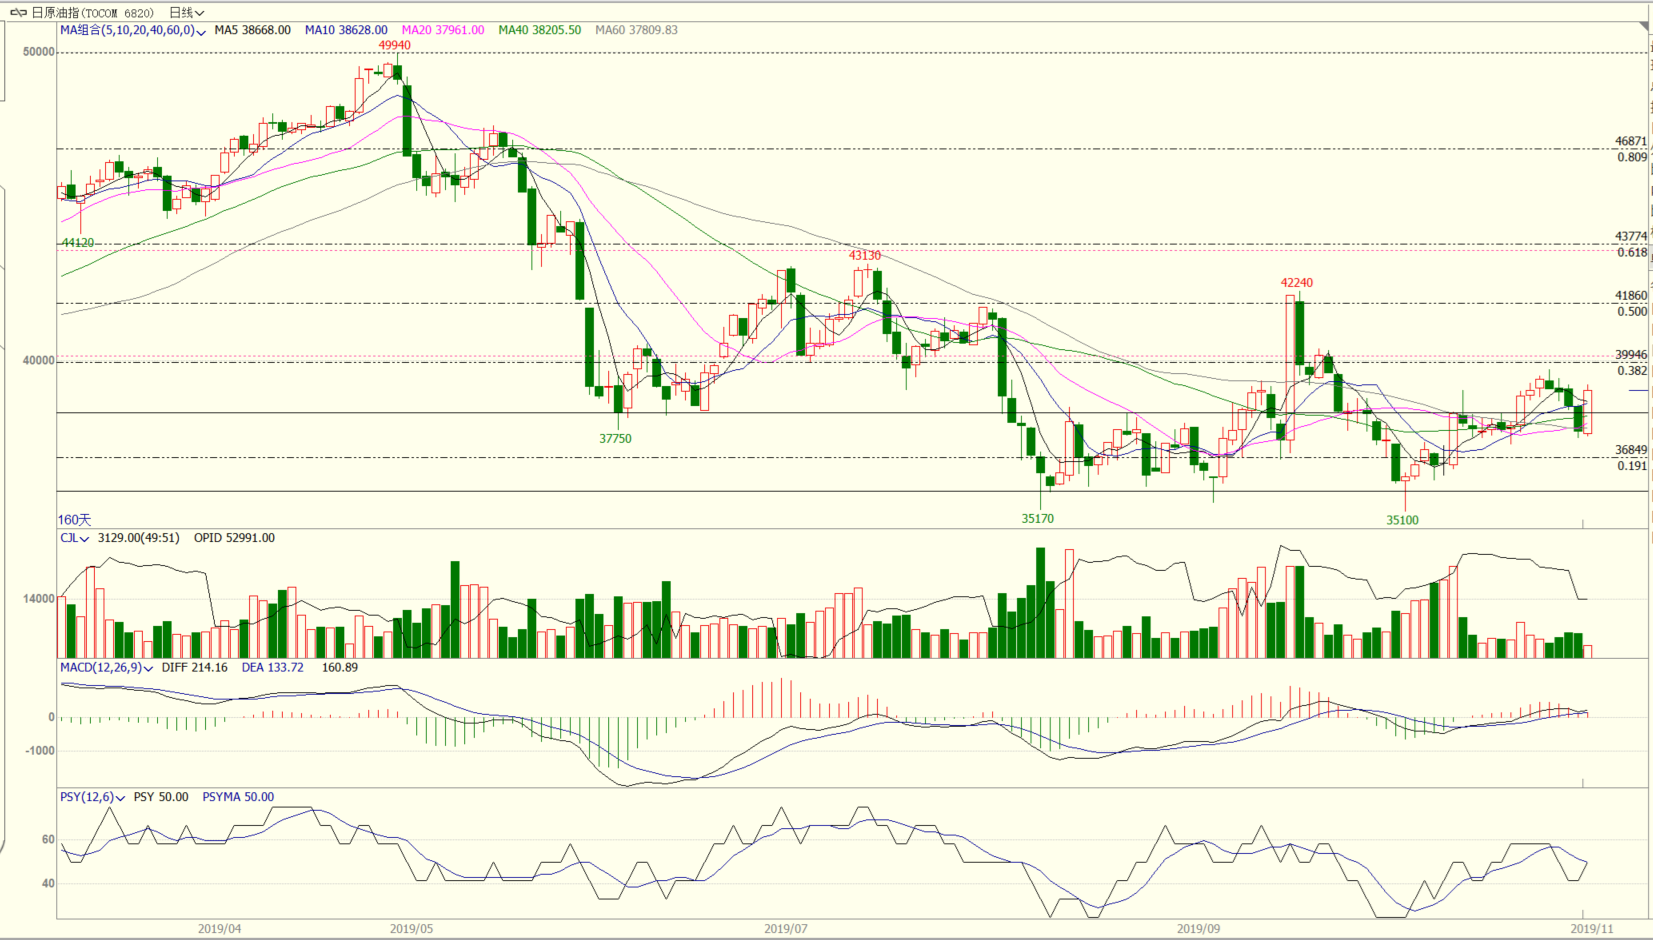Click the -1000 MACD axis label
The image size is (1653, 940).
[x=39, y=751]
